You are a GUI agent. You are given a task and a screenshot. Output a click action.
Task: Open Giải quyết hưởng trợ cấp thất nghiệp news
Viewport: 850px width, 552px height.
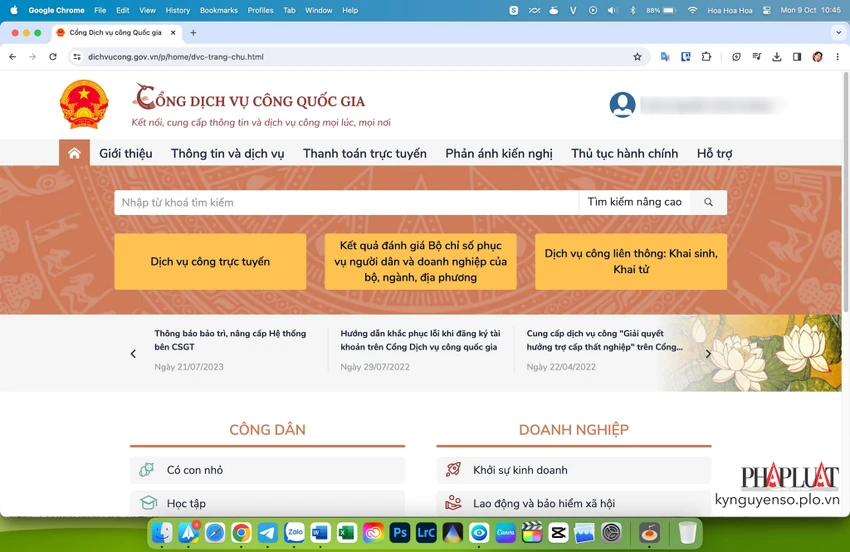[x=604, y=340]
